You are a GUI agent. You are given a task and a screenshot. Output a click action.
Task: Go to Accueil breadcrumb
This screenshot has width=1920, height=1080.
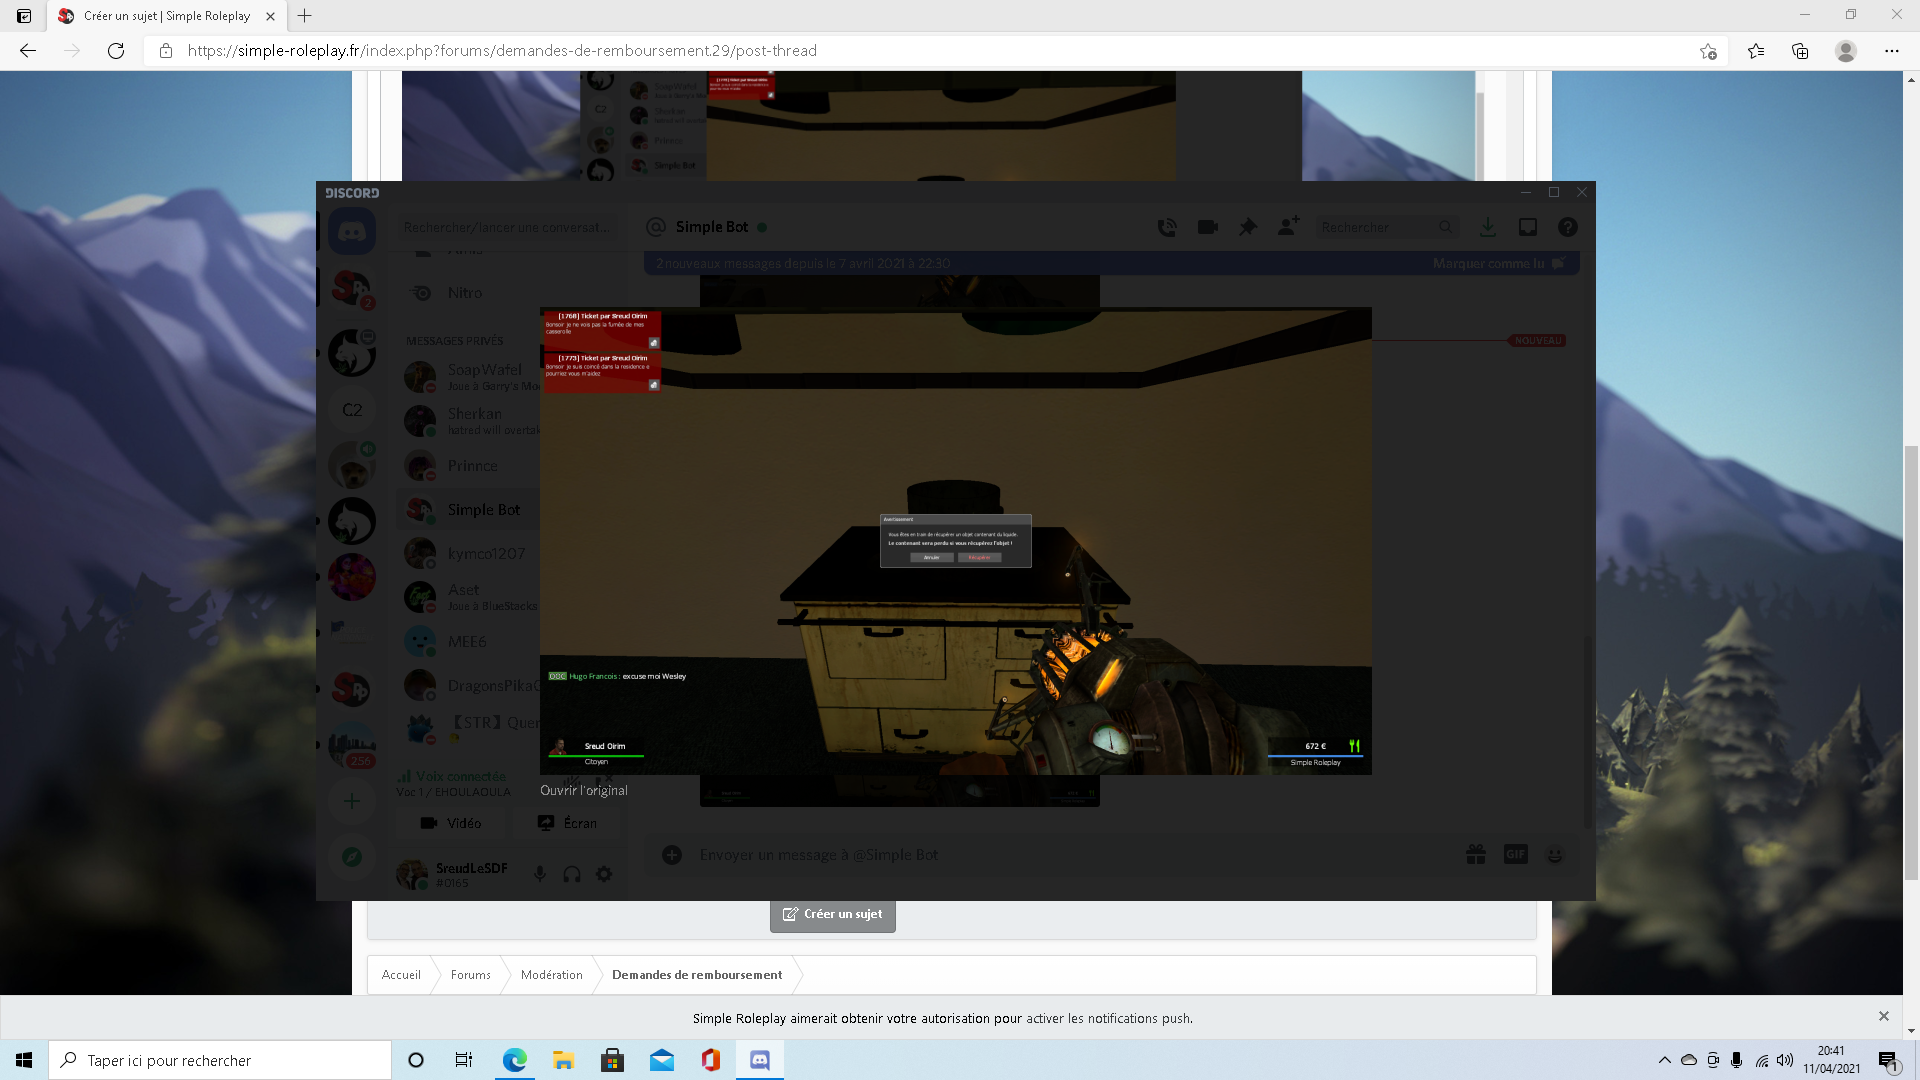tap(401, 975)
